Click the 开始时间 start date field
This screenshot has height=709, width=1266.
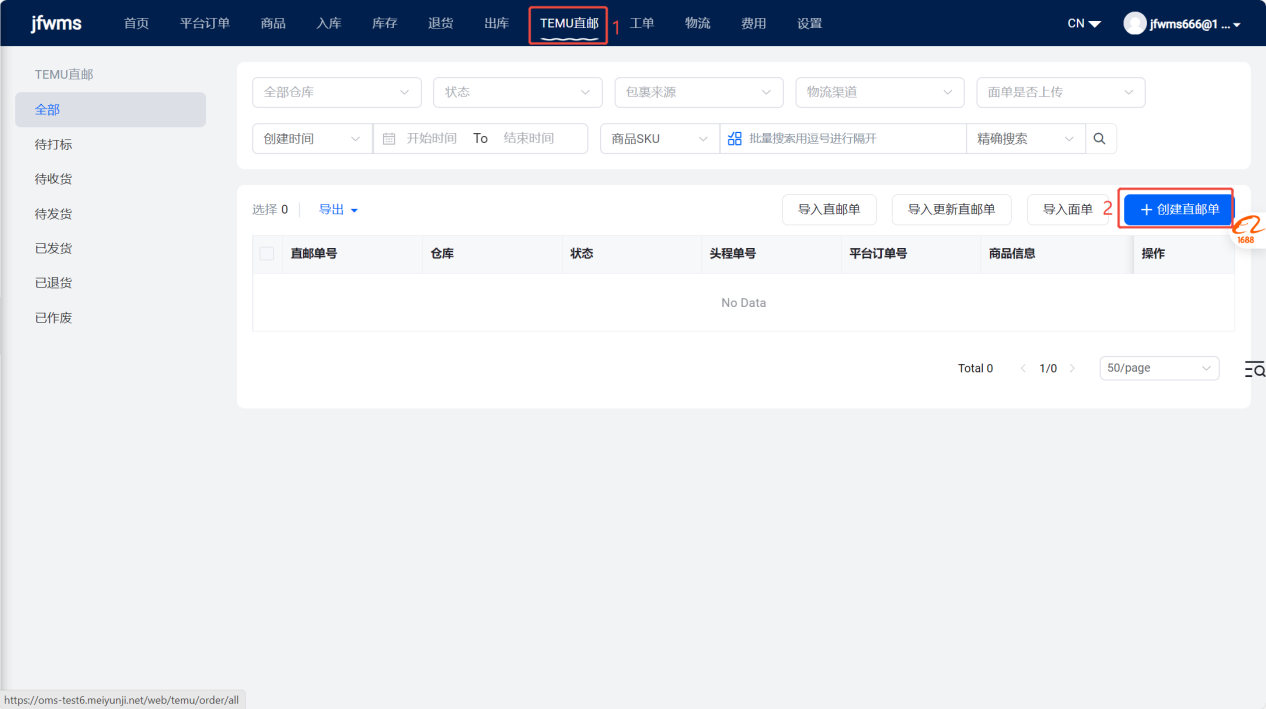click(432, 138)
